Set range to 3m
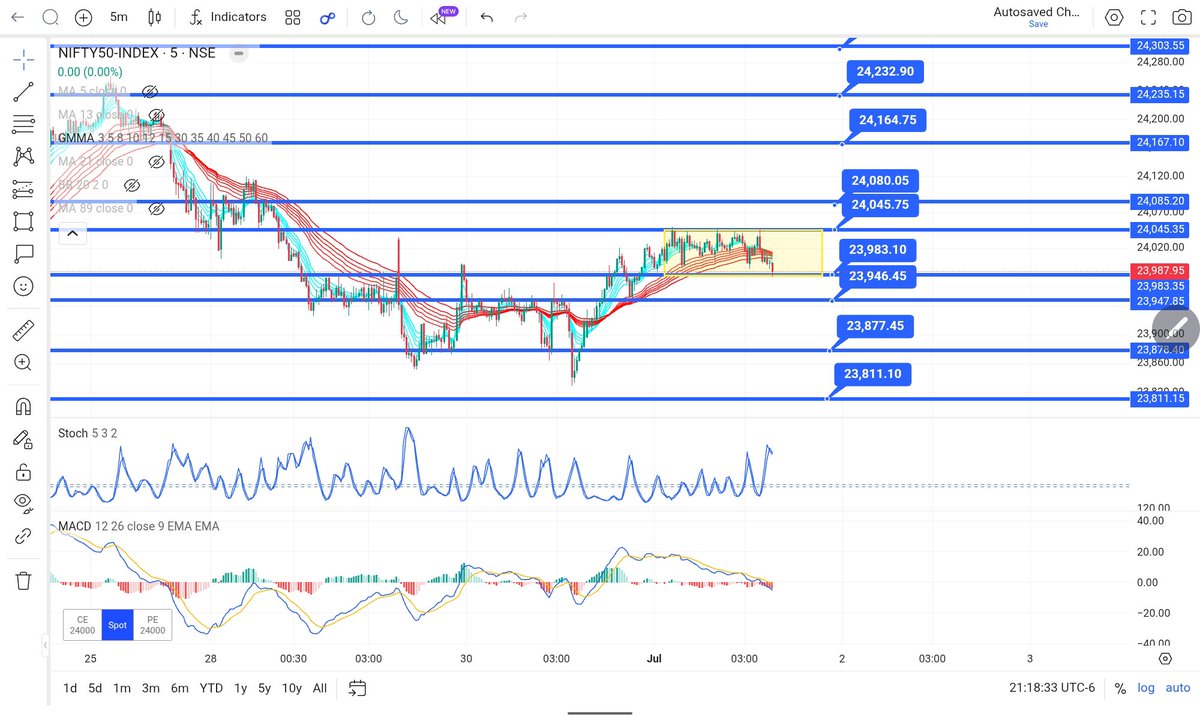Screen dimensions: 1200x720 151,688
